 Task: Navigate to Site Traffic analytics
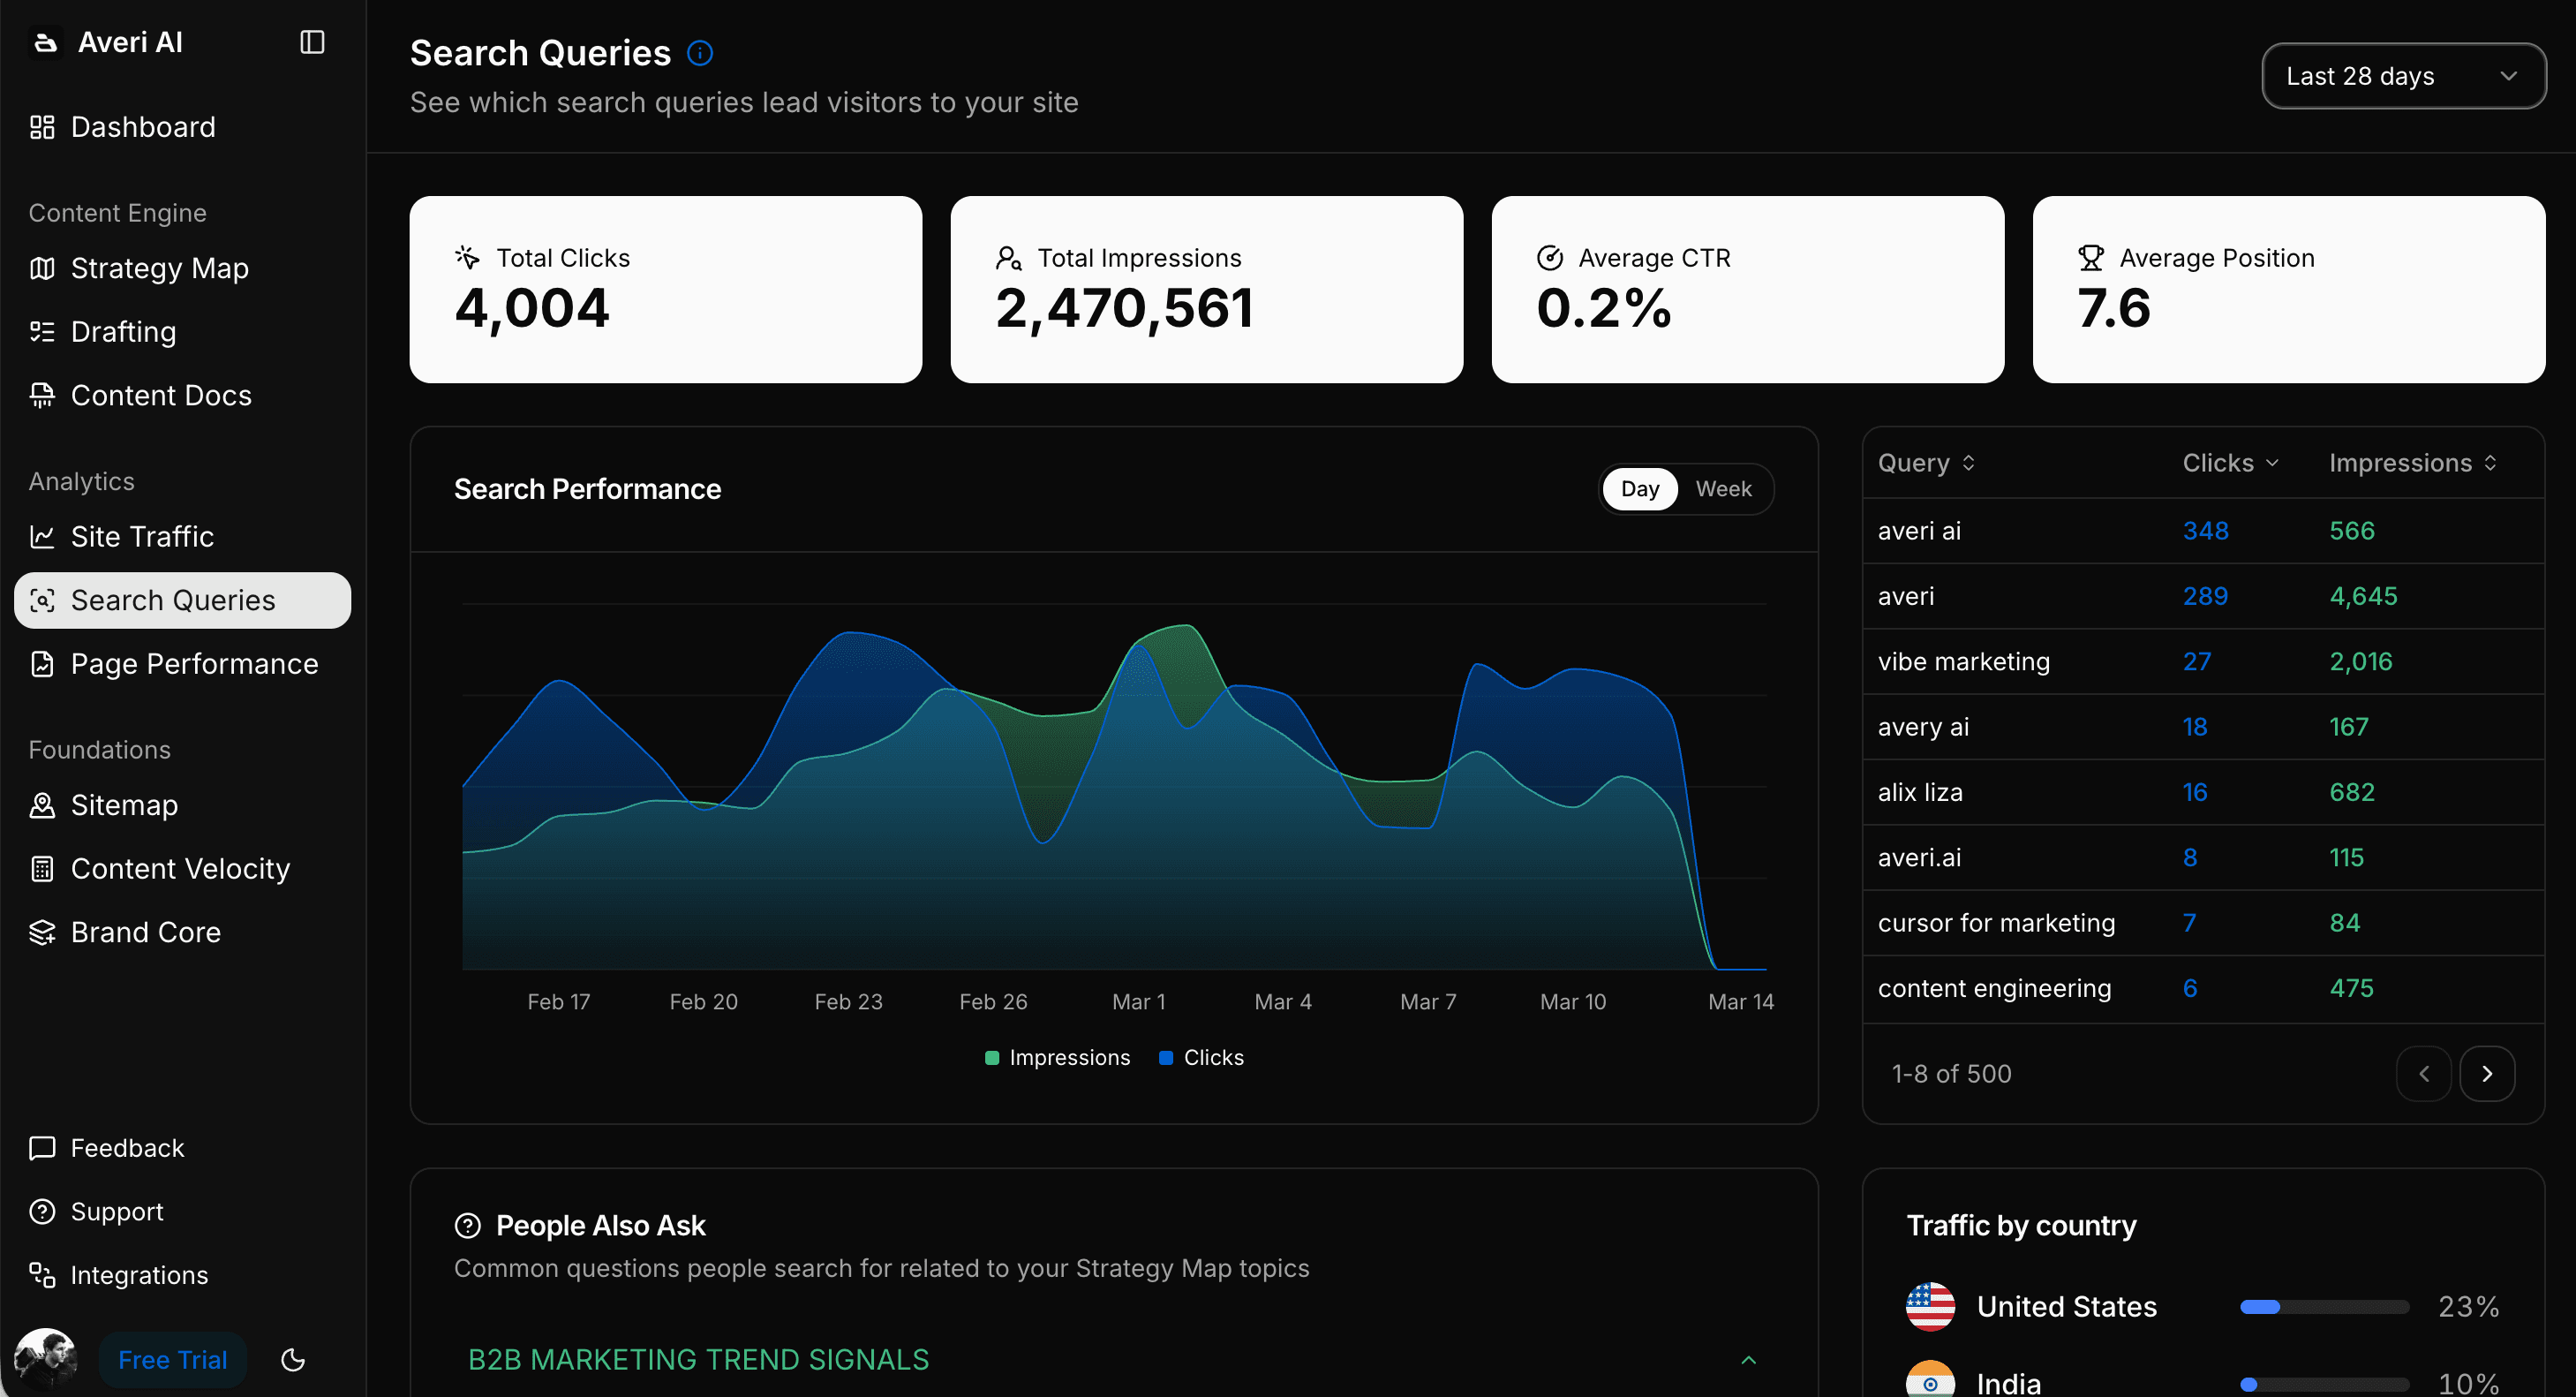tap(142, 537)
